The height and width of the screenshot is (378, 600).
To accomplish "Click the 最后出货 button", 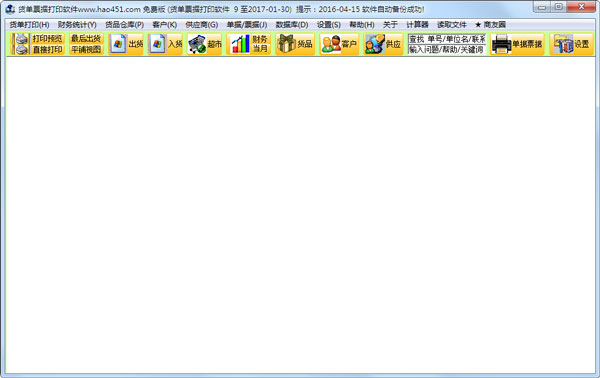I will [x=86, y=39].
